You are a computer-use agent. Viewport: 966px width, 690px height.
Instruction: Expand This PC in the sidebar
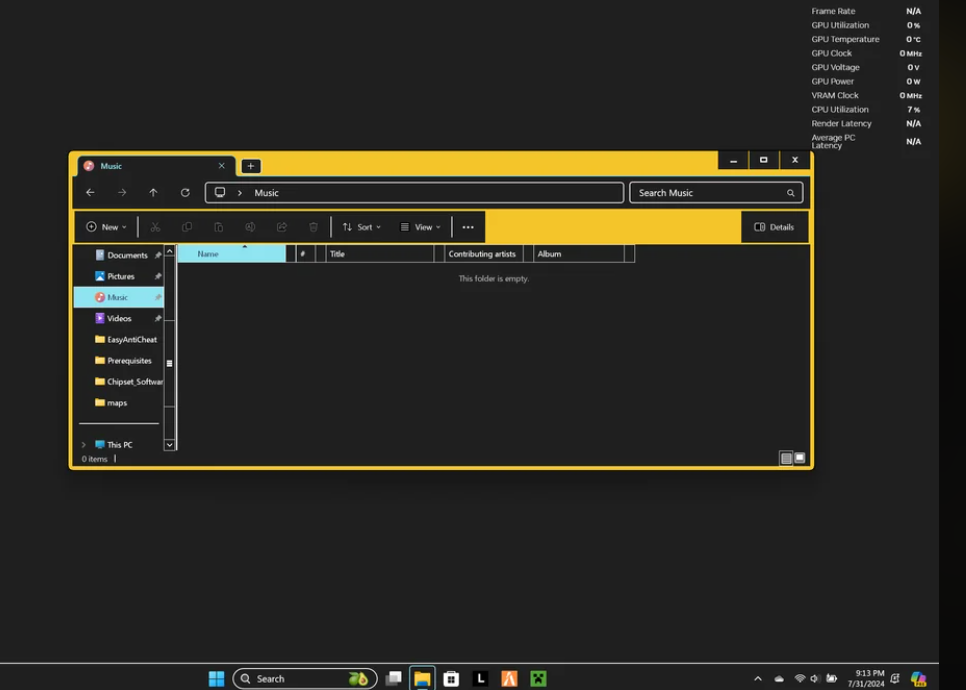(x=83, y=444)
